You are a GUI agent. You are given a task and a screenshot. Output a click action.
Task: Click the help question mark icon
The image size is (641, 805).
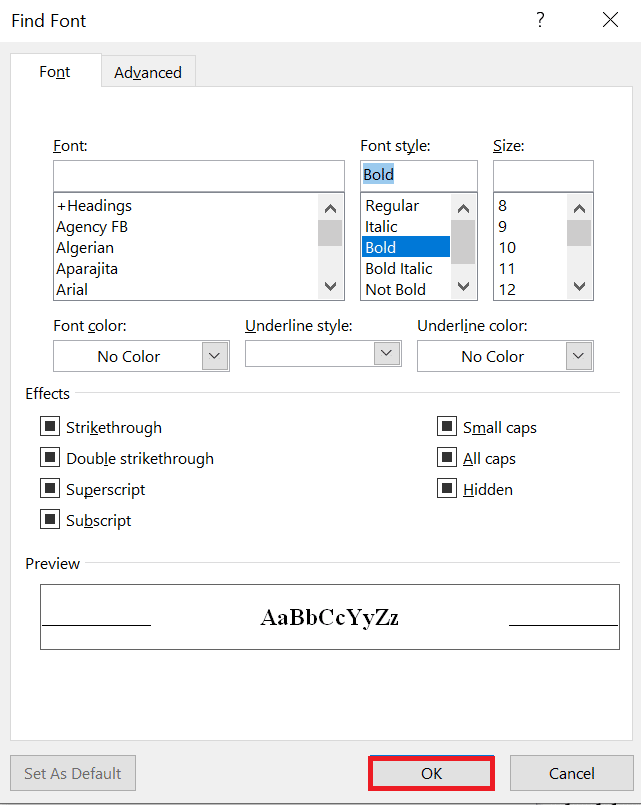pos(540,20)
